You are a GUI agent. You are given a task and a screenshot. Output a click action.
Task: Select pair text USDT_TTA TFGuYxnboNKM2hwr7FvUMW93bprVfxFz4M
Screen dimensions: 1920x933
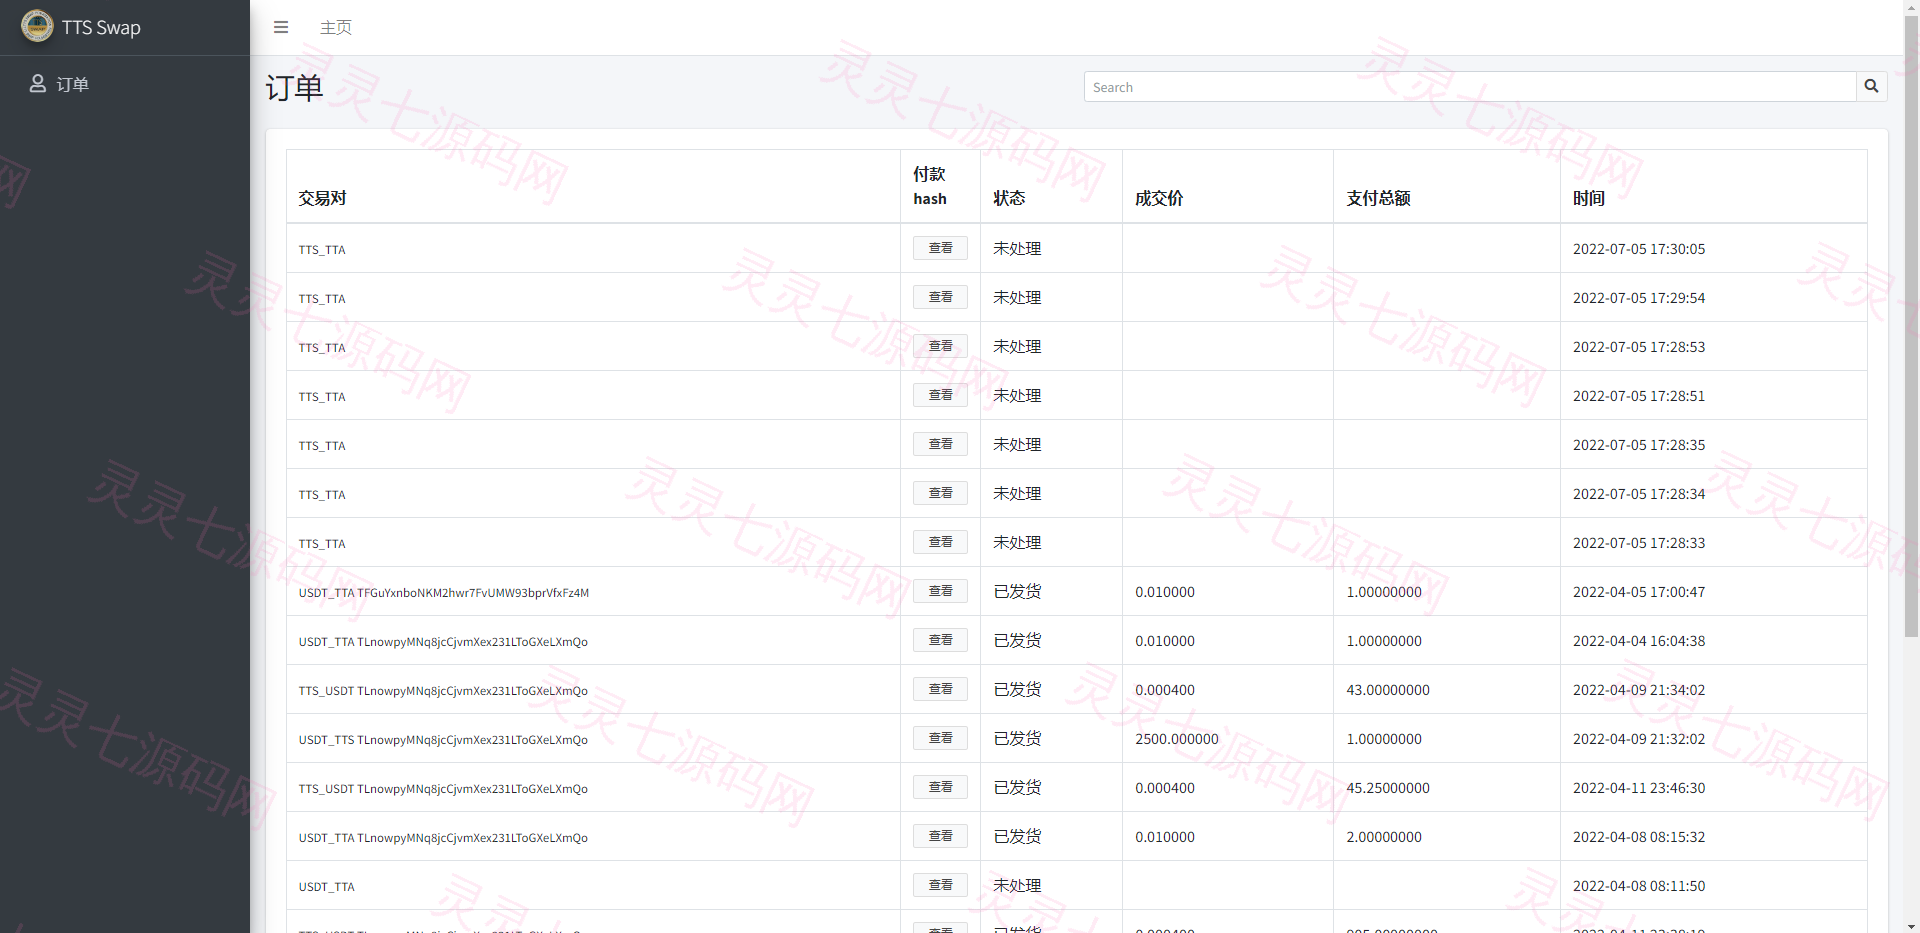tap(444, 593)
